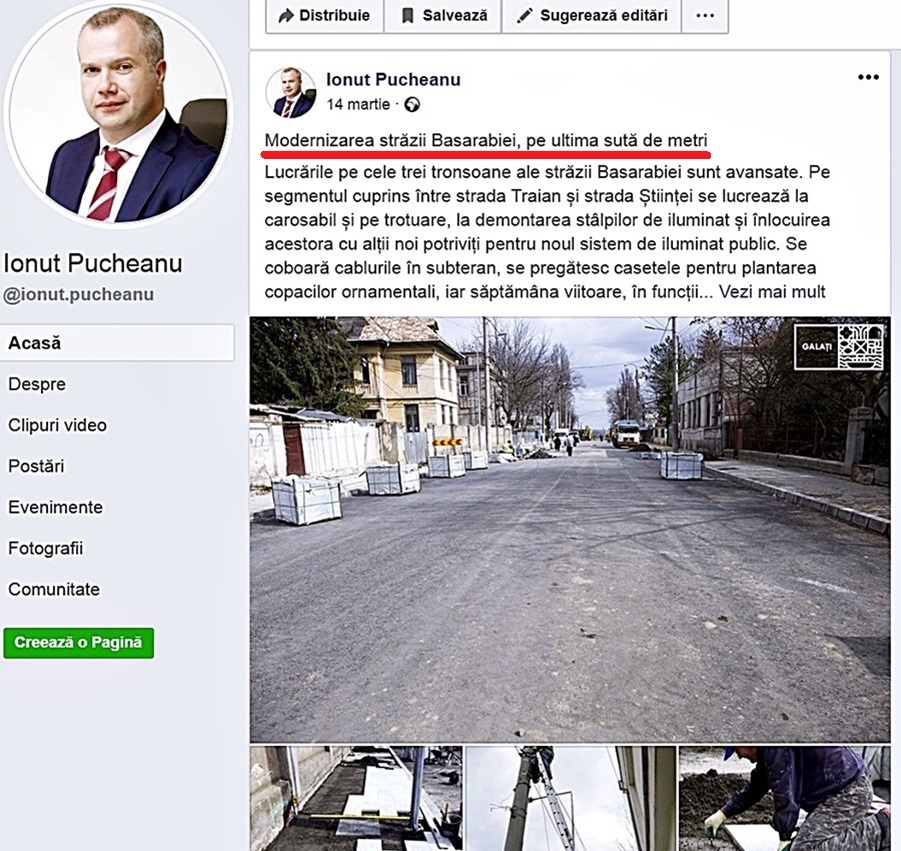This screenshot has height=851, width=901.
Task: Open the post options three-dot menu
Action: tap(868, 77)
